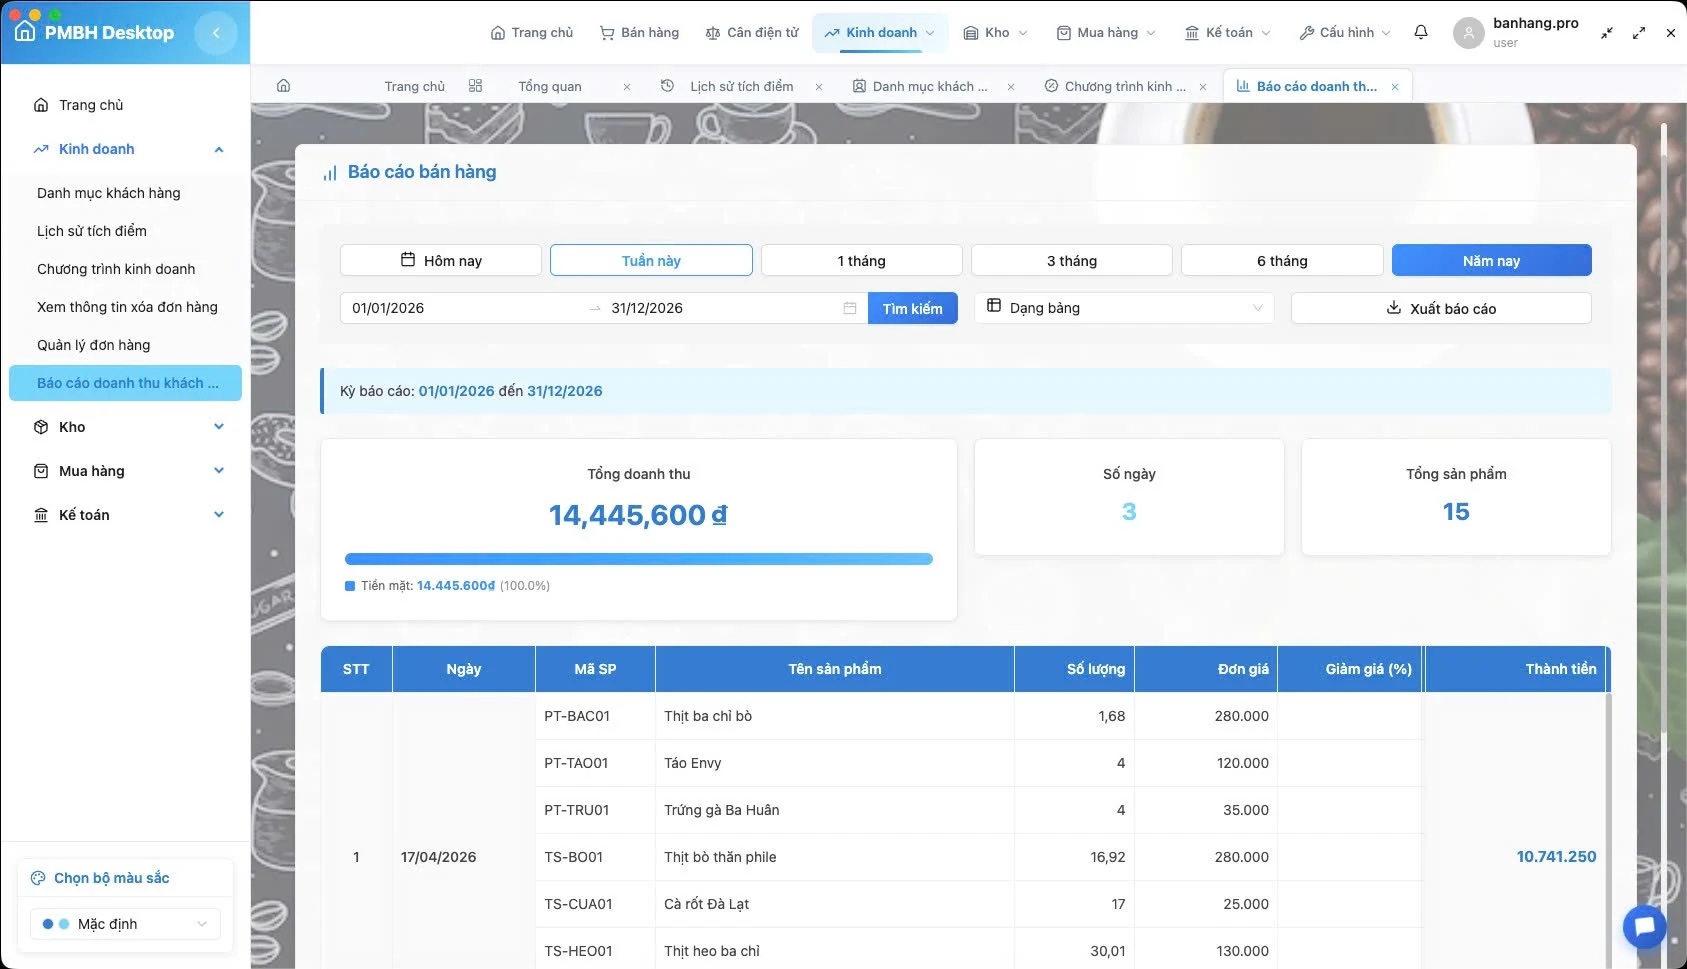Open the chat bubble widget
The image size is (1687, 969).
pos(1644,926)
